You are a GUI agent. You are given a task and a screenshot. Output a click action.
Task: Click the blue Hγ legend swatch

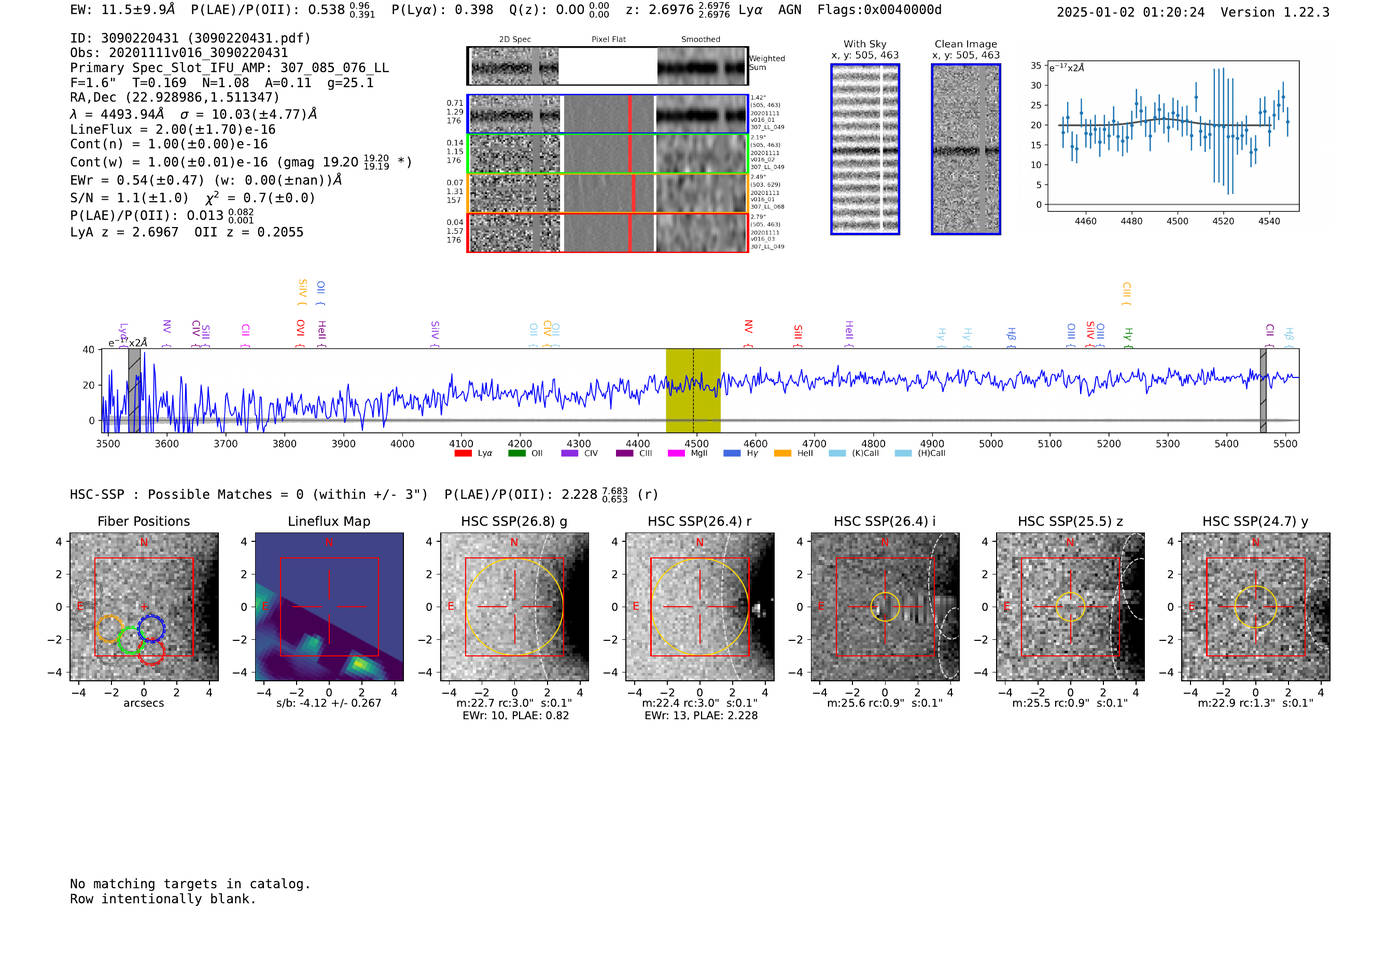(732, 453)
